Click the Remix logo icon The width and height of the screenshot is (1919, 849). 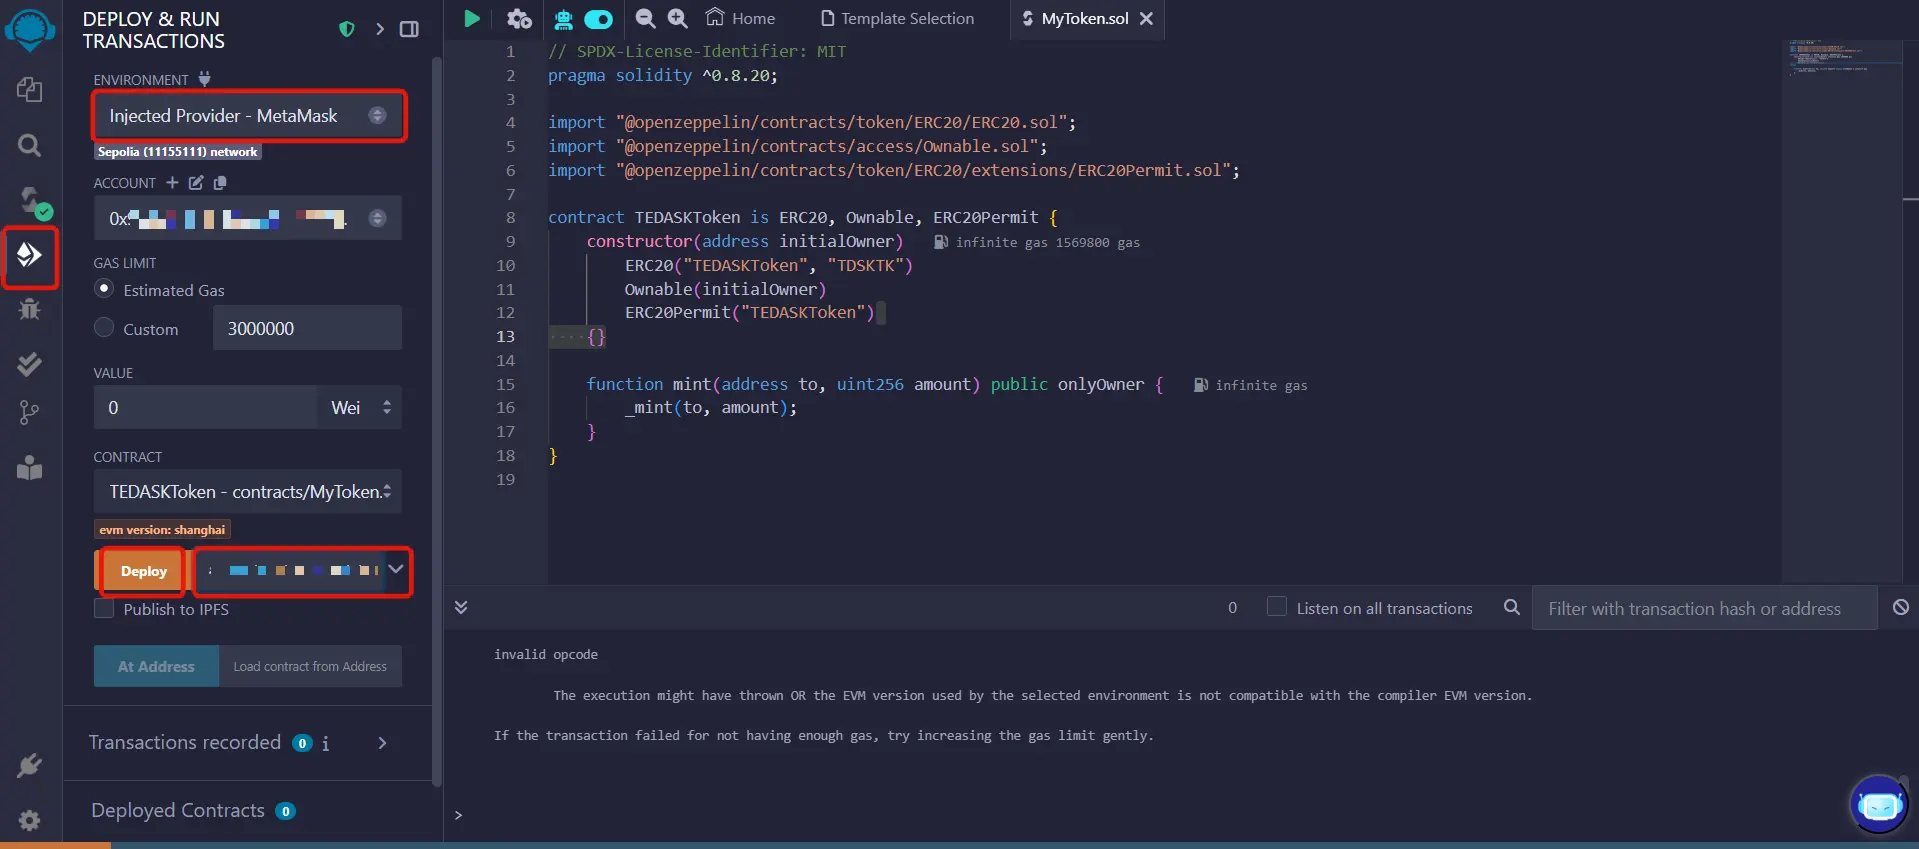click(30, 29)
